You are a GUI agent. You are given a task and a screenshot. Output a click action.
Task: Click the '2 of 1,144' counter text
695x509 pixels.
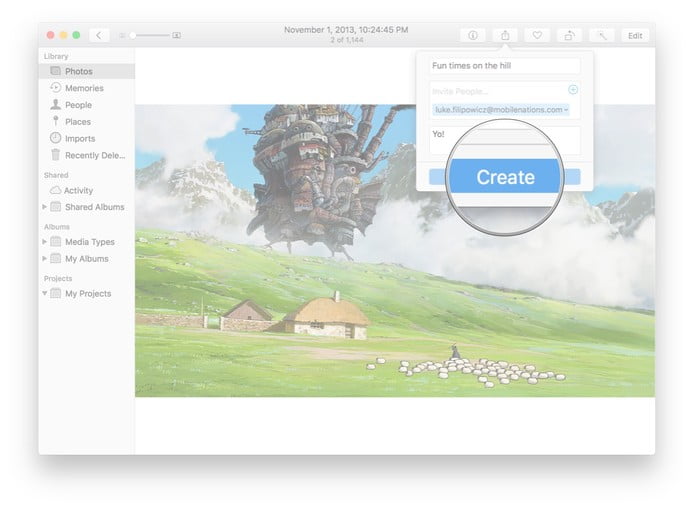pyautogui.click(x=347, y=40)
